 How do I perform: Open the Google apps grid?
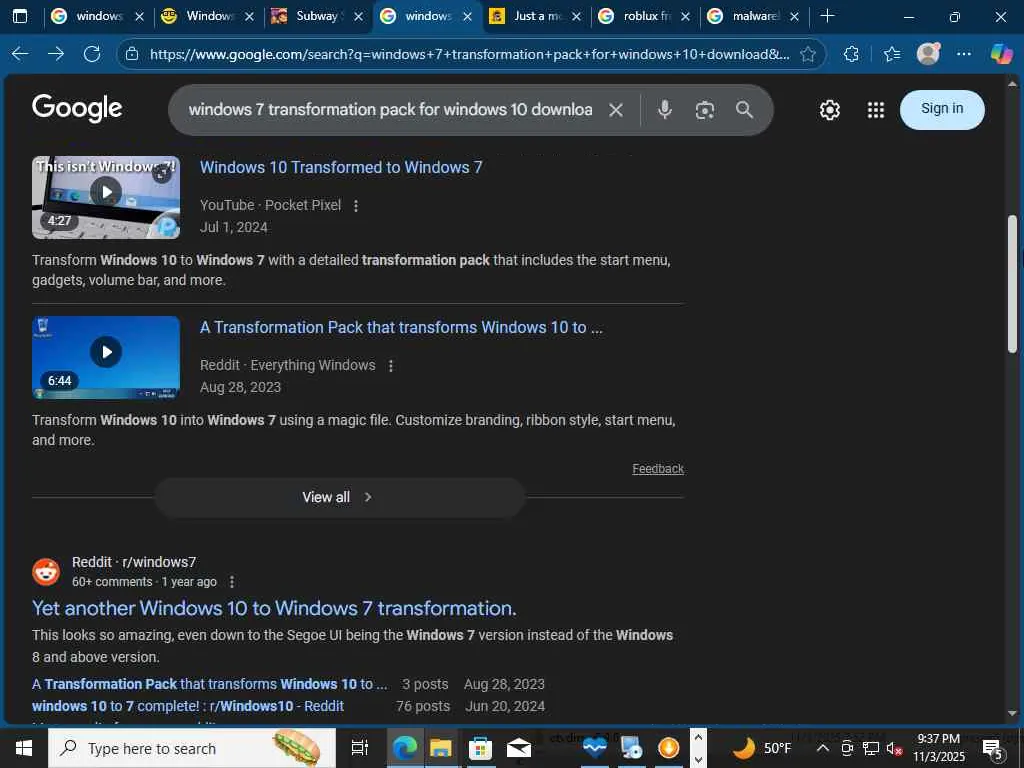click(x=876, y=110)
